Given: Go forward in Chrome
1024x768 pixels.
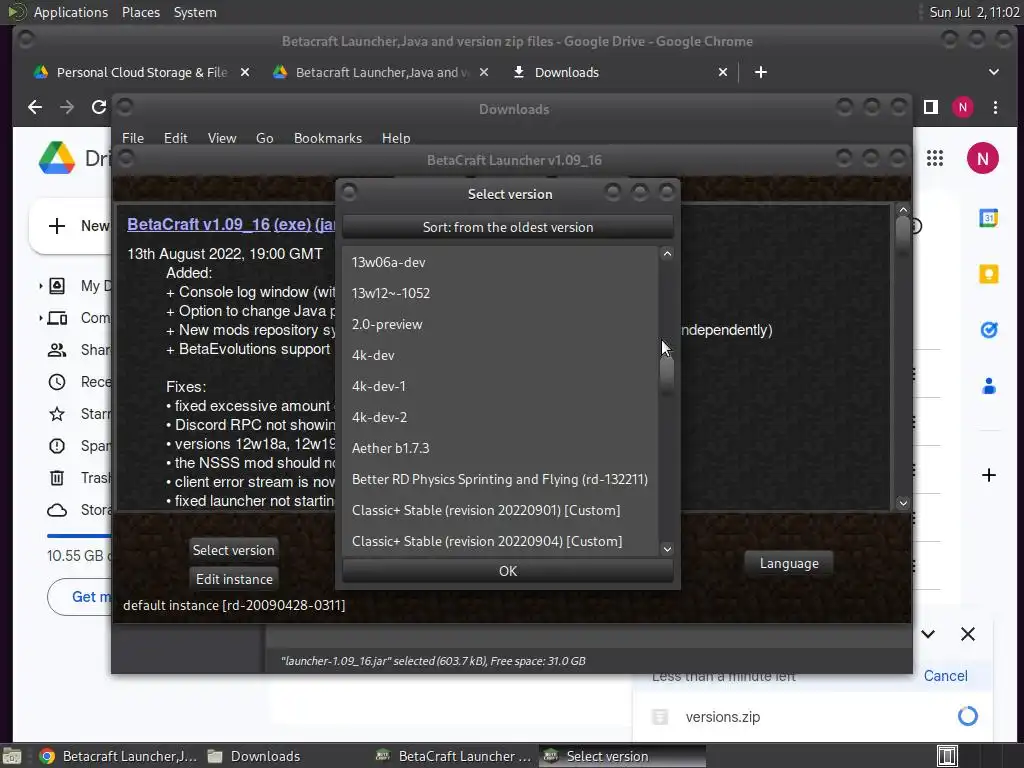Looking at the screenshot, I should 67,107.
